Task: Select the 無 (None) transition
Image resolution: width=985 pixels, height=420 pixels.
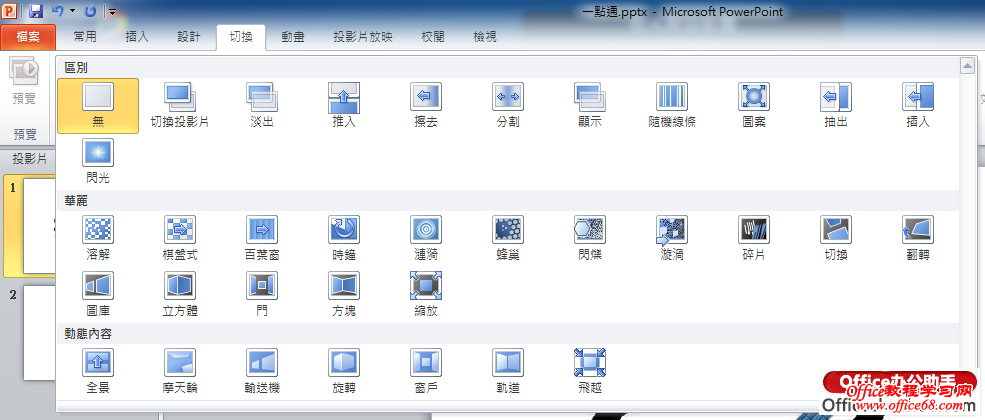Action: tap(98, 106)
